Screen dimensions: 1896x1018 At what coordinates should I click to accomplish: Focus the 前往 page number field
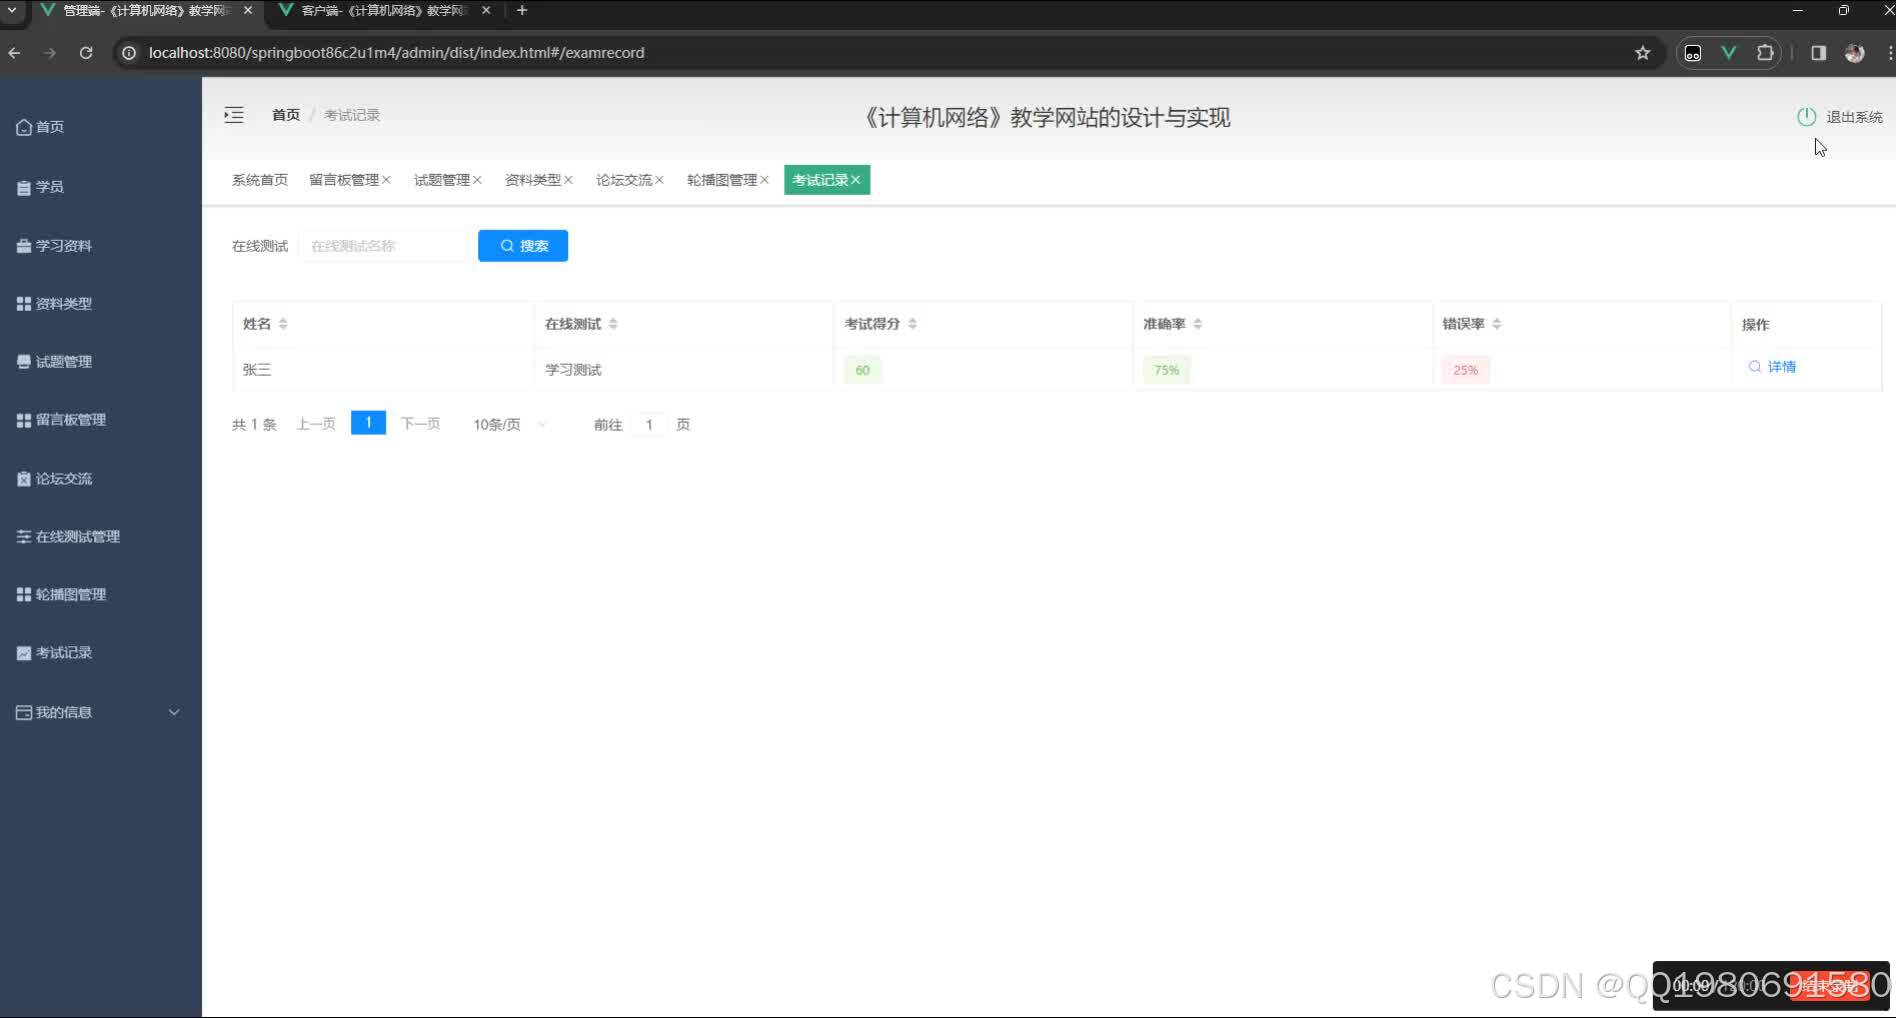(x=649, y=425)
